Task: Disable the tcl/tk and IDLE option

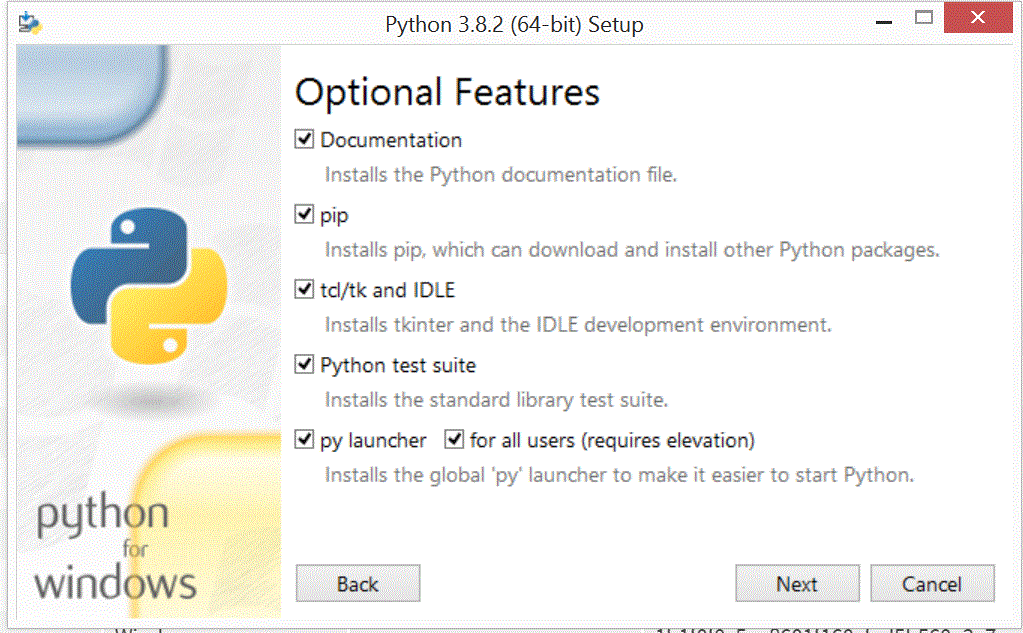Action: click(x=304, y=289)
